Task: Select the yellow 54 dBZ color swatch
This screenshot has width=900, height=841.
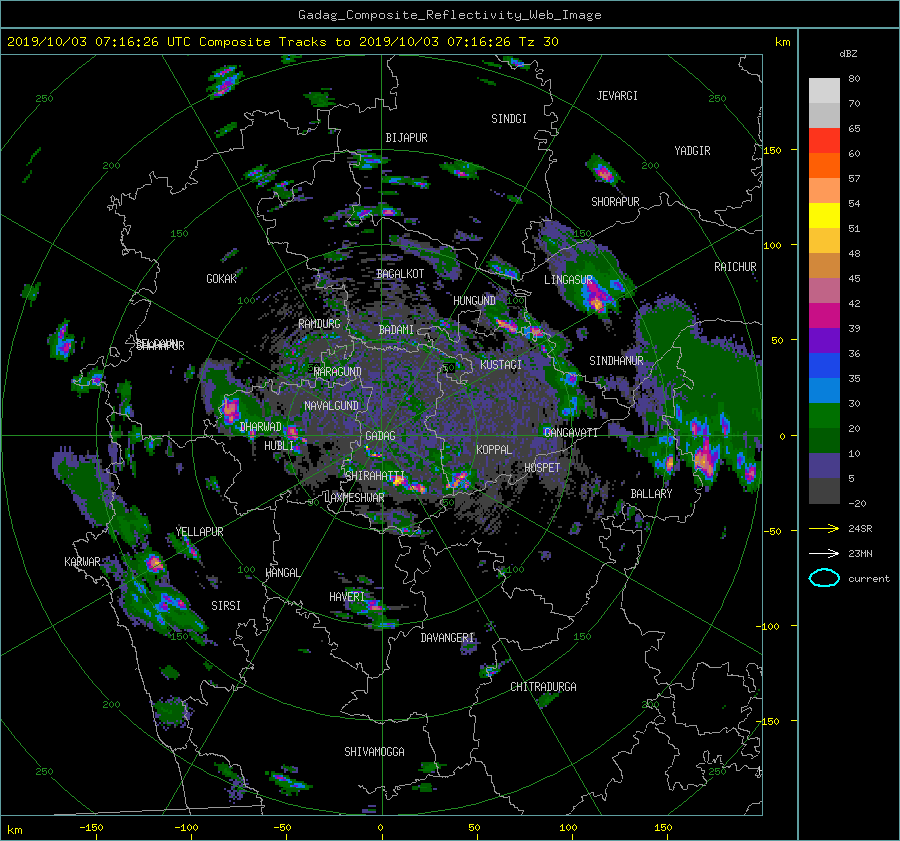Action: (824, 215)
